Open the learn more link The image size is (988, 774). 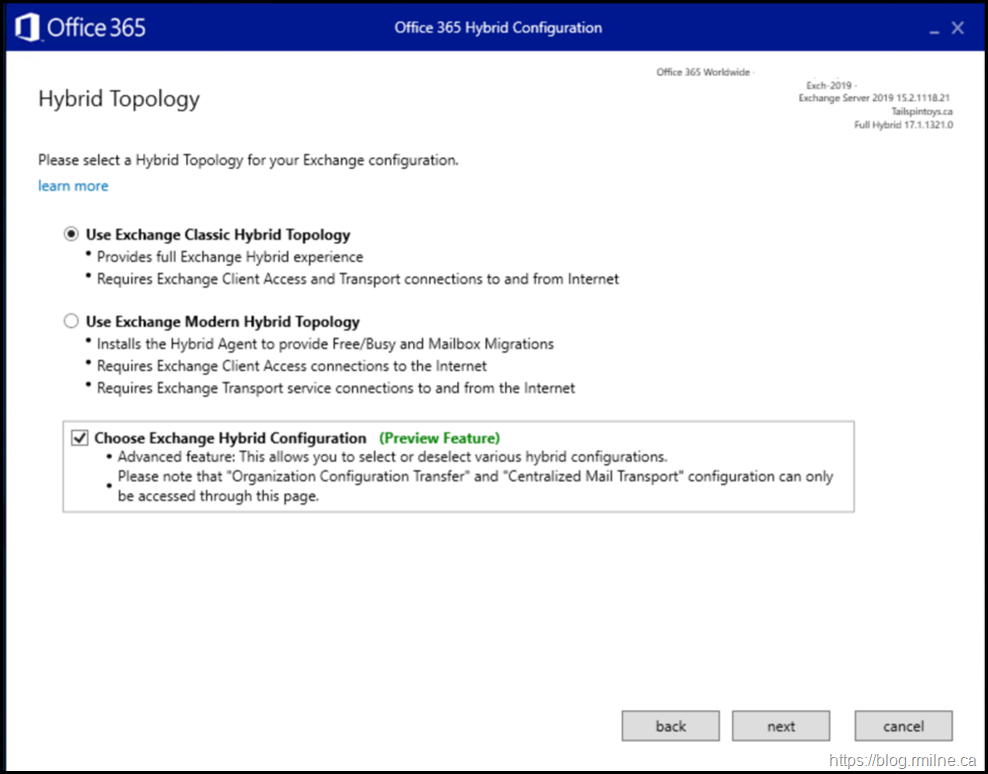click(73, 186)
